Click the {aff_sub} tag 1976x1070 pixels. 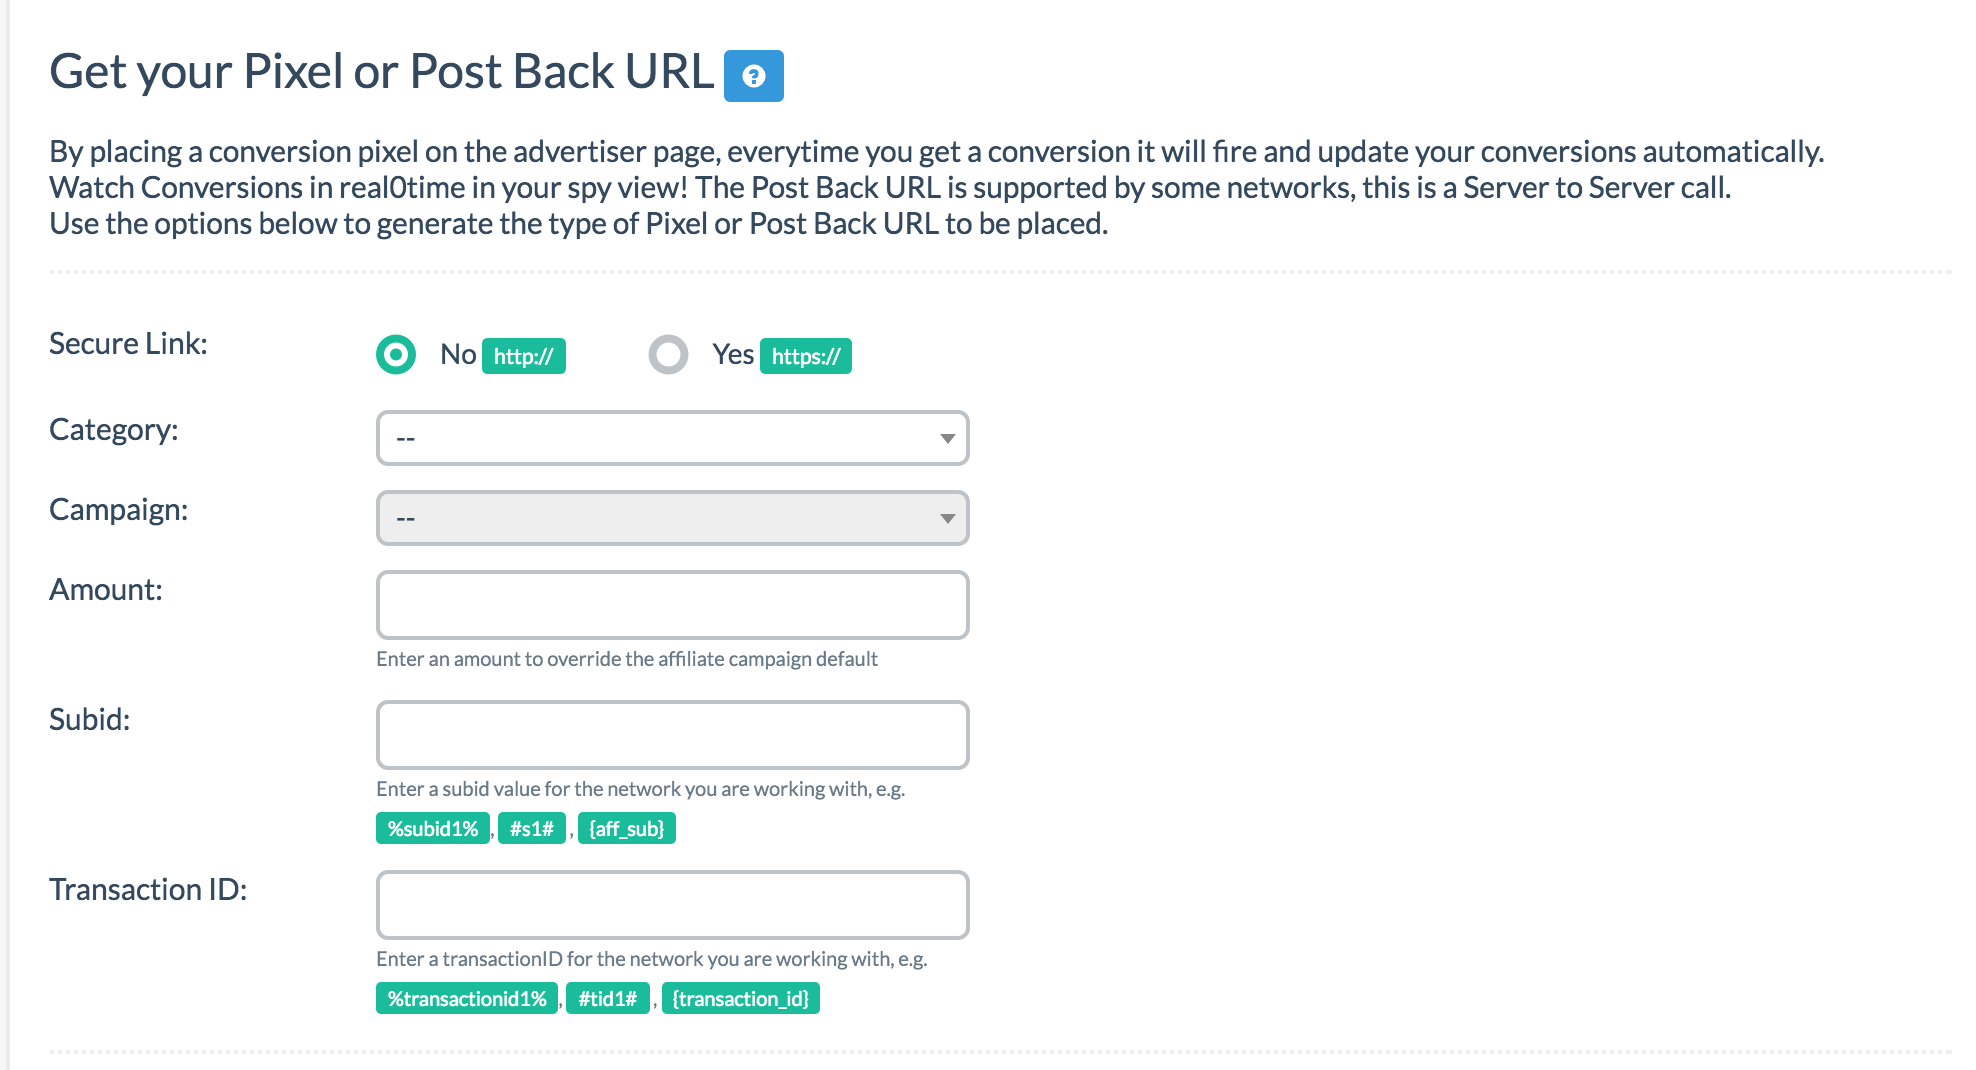(x=627, y=829)
